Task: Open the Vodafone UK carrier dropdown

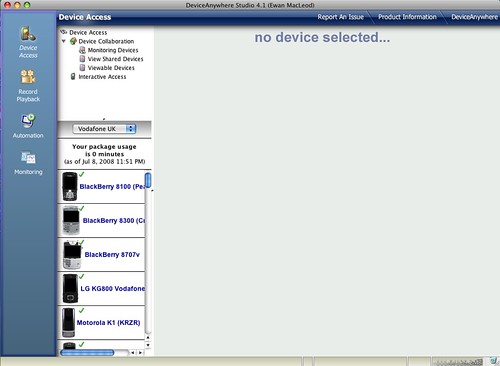Action: coord(104,129)
